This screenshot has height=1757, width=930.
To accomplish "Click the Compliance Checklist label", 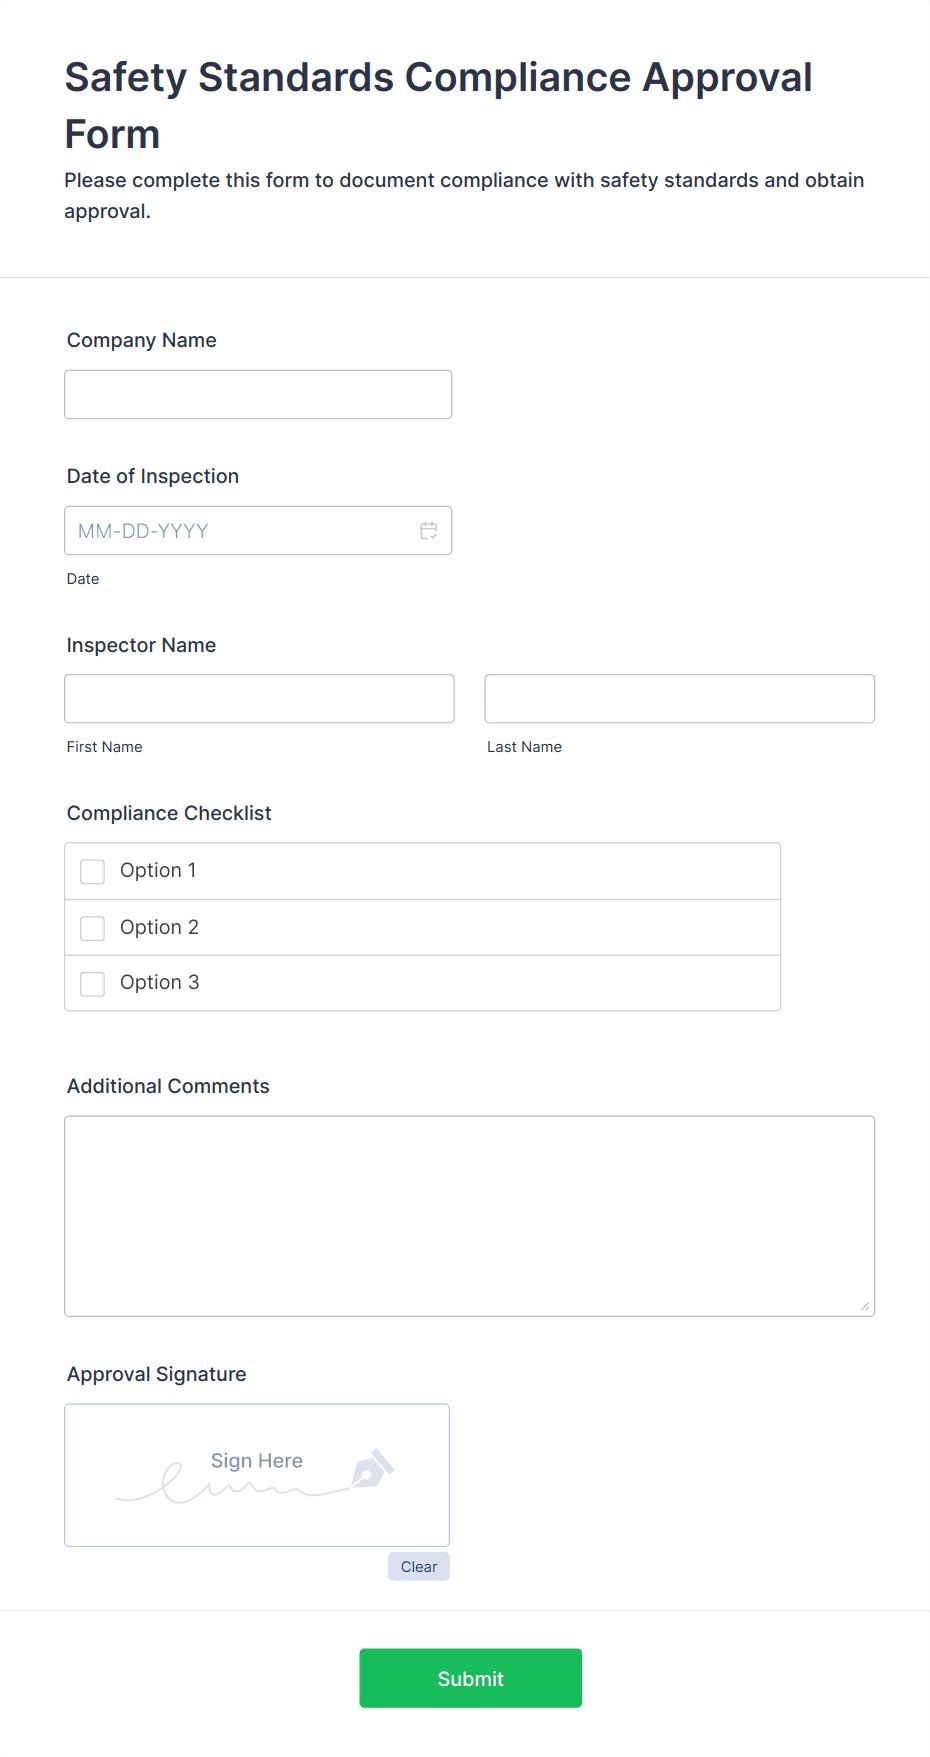I will [169, 813].
